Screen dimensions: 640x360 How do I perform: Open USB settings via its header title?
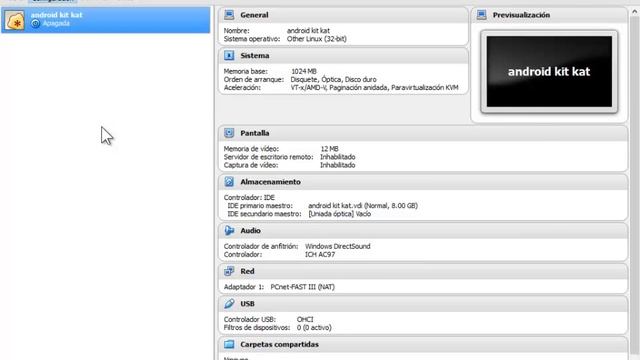pos(247,304)
